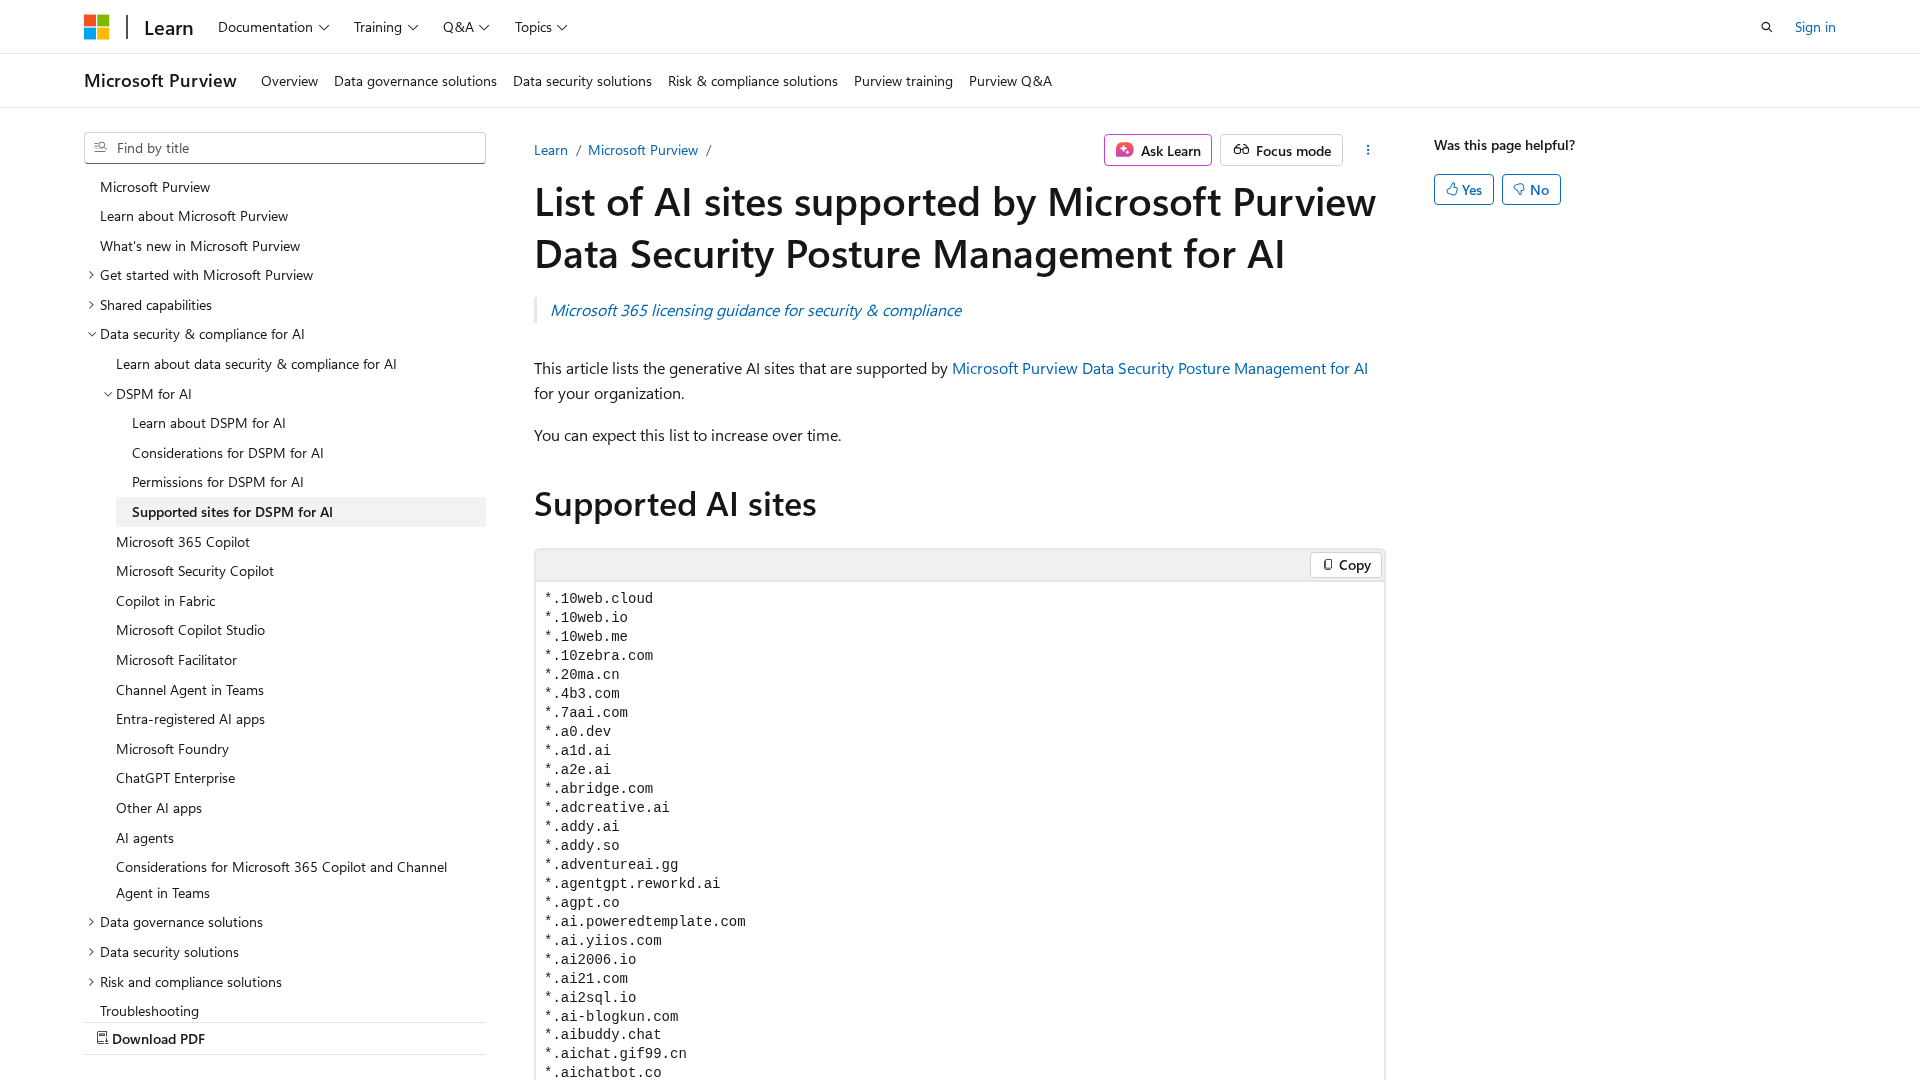
Task: Expand Data governance solutions in sidebar
Action: coord(91,922)
